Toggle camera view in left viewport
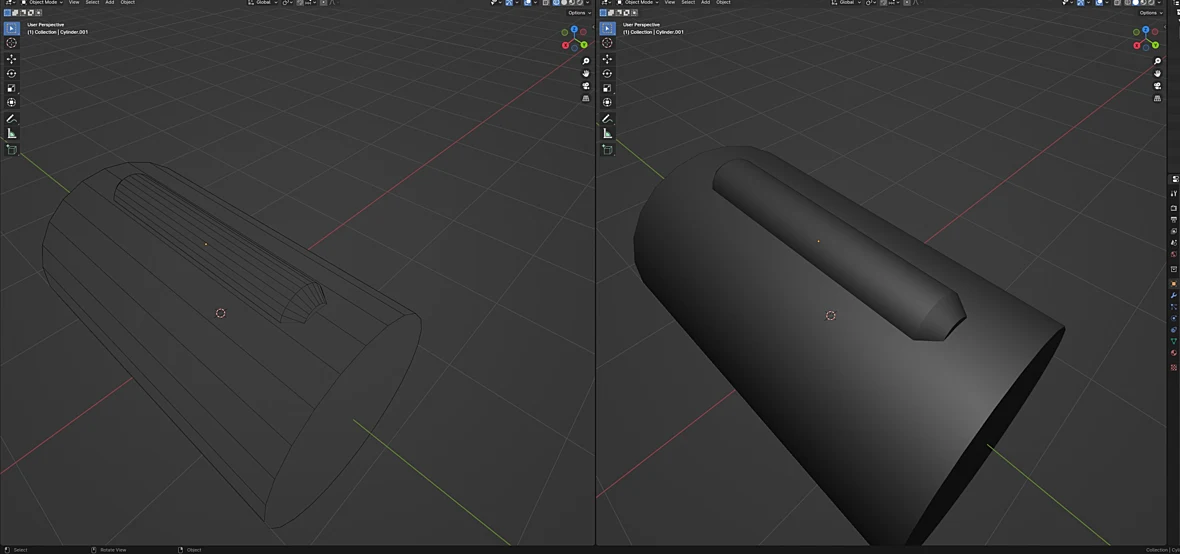The width and height of the screenshot is (1180, 554). (x=585, y=86)
